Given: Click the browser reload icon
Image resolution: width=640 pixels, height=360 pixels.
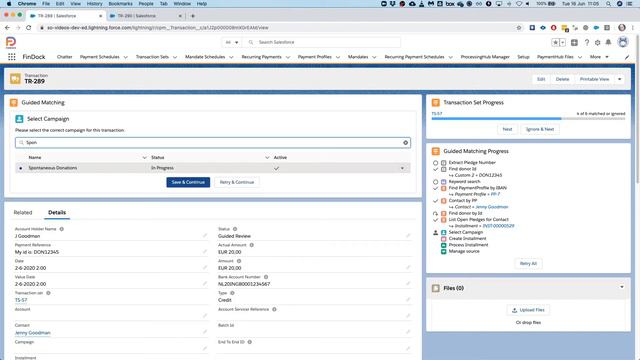Looking at the screenshot, I should pos(28,28).
